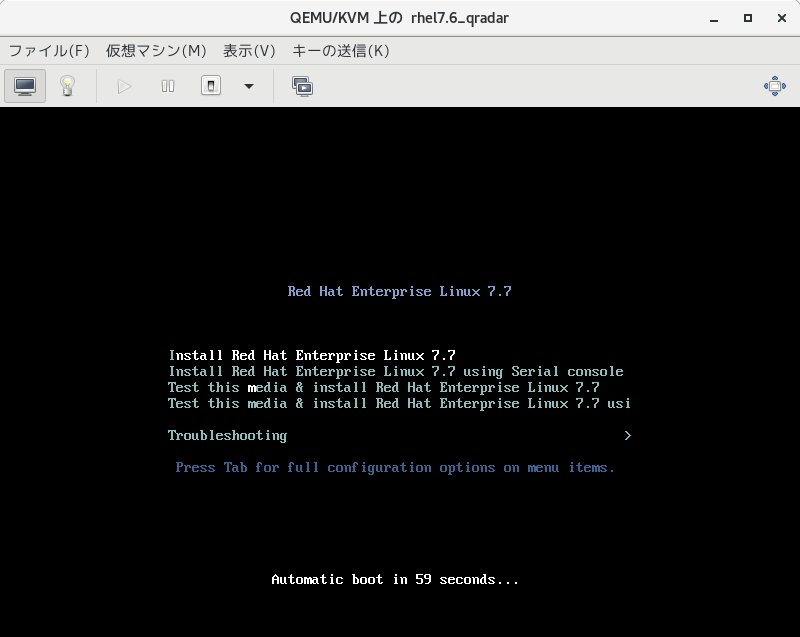This screenshot has height=637, width=800.
Task: Show the graphical console view
Action: (x=25, y=86)
